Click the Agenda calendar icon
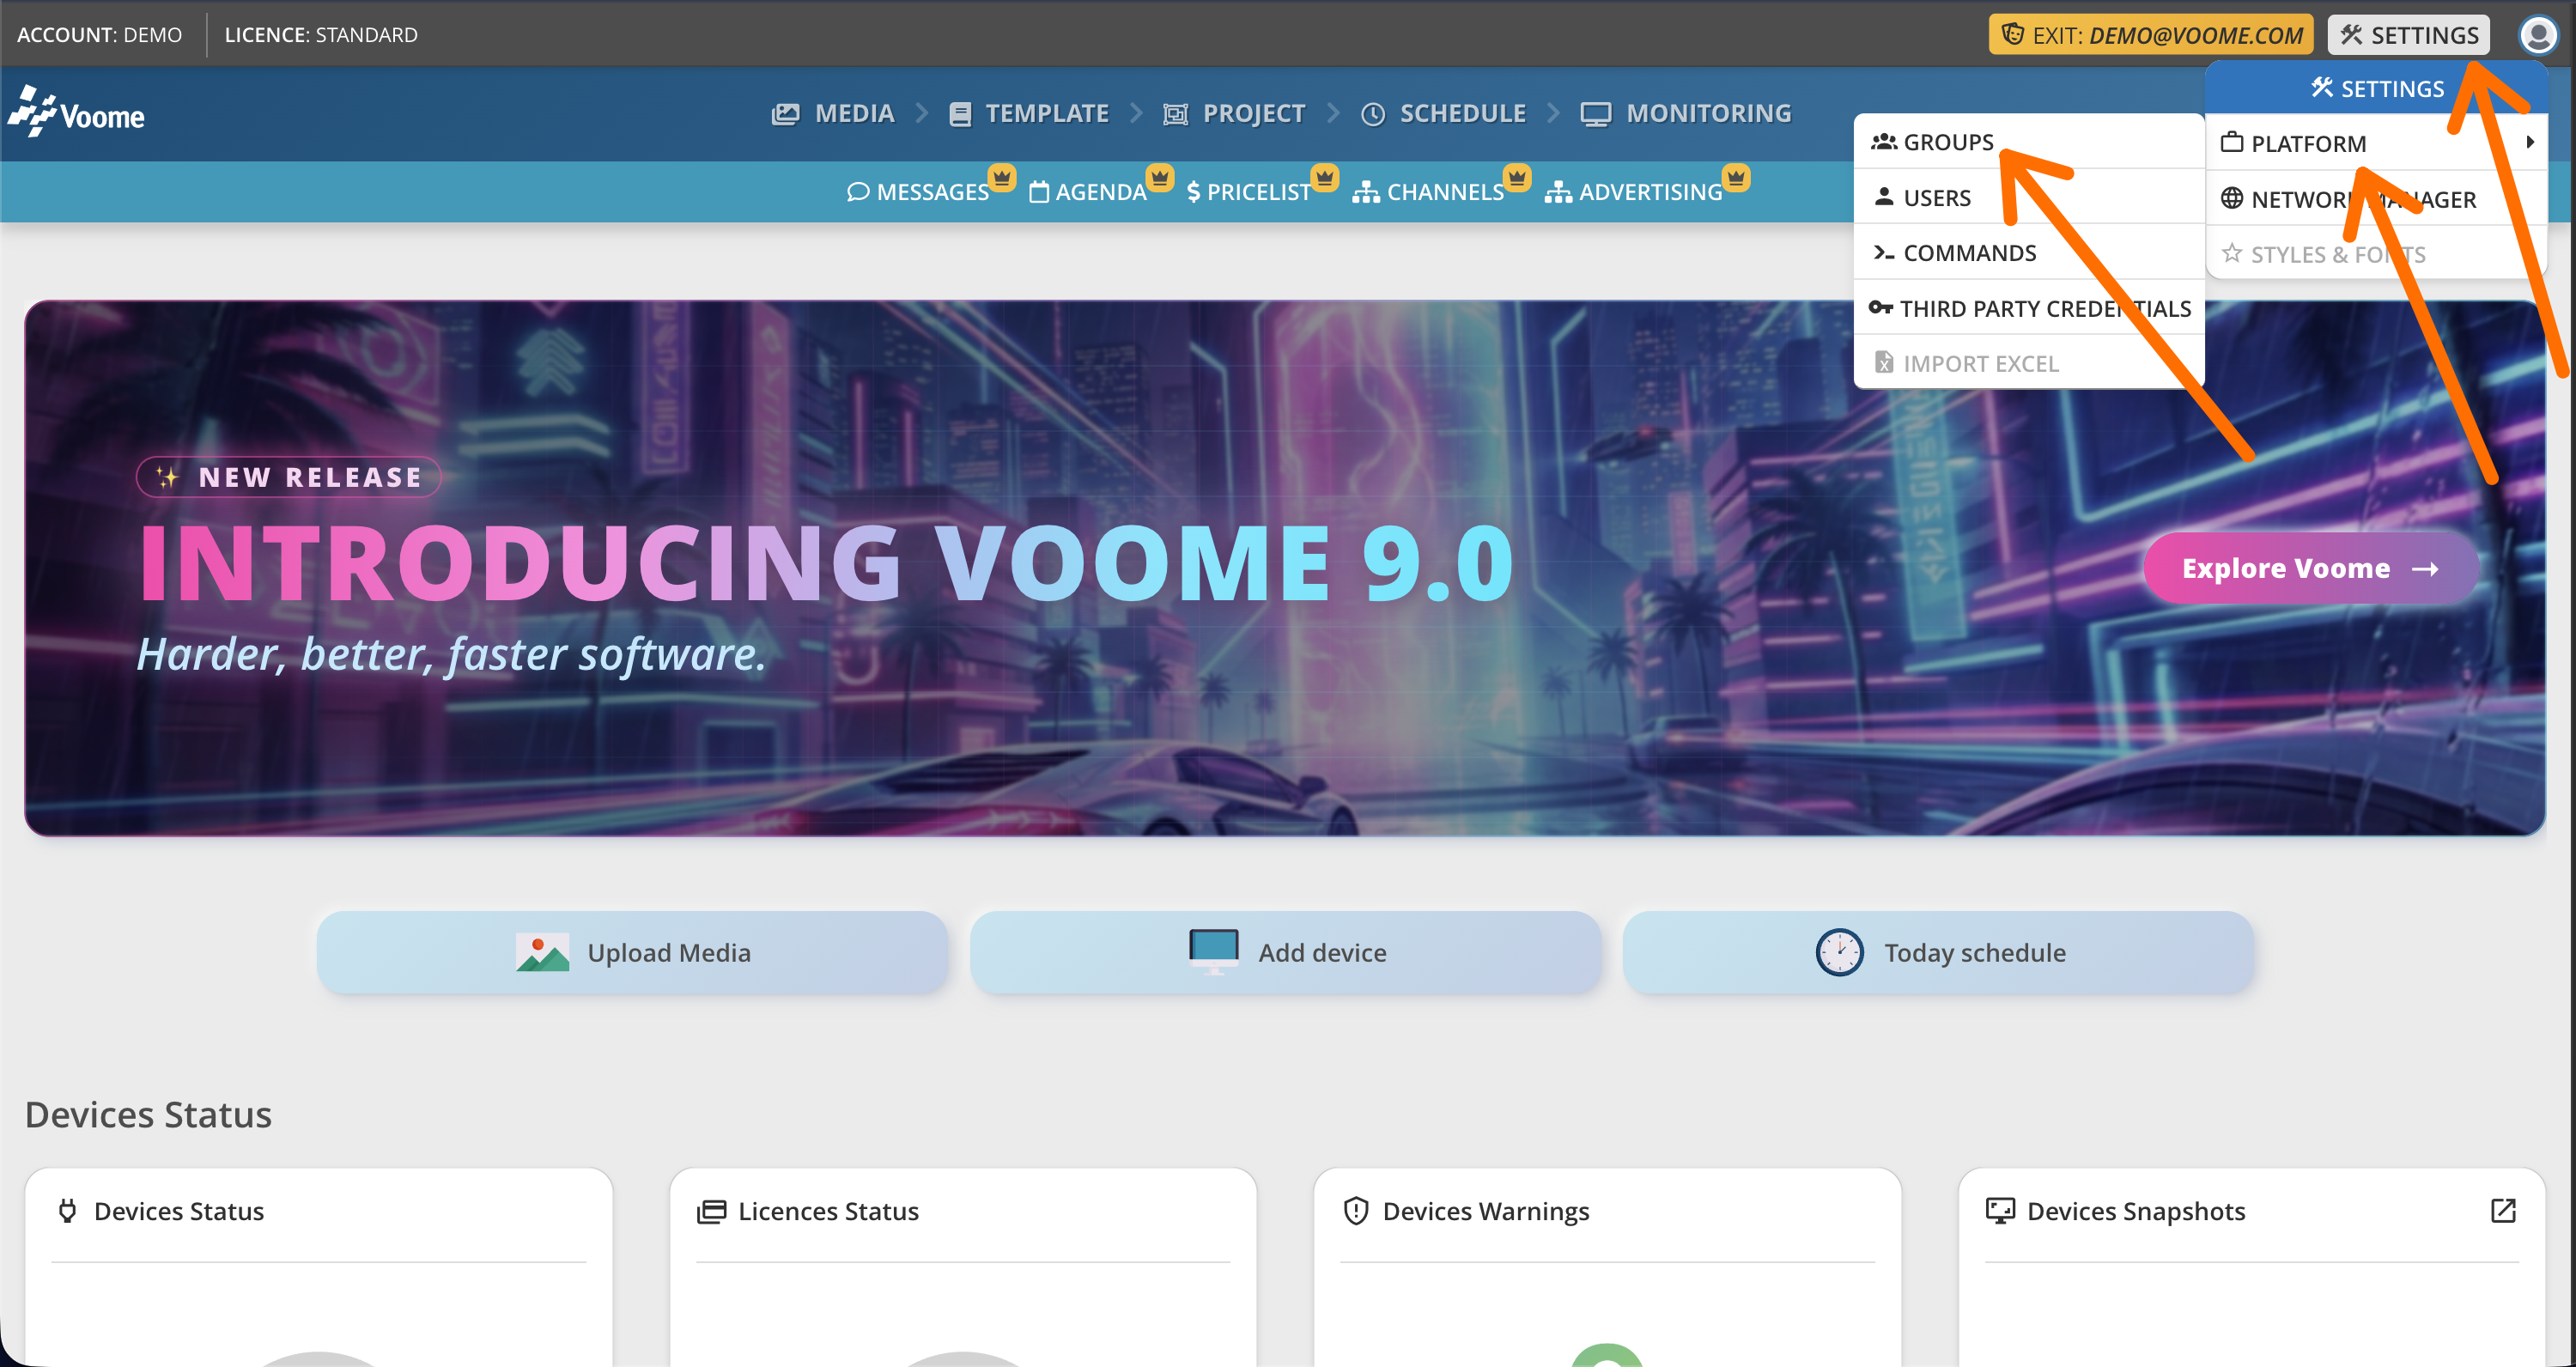Viewport: 2576px width, 1367px height. [x=1039, y=192]
